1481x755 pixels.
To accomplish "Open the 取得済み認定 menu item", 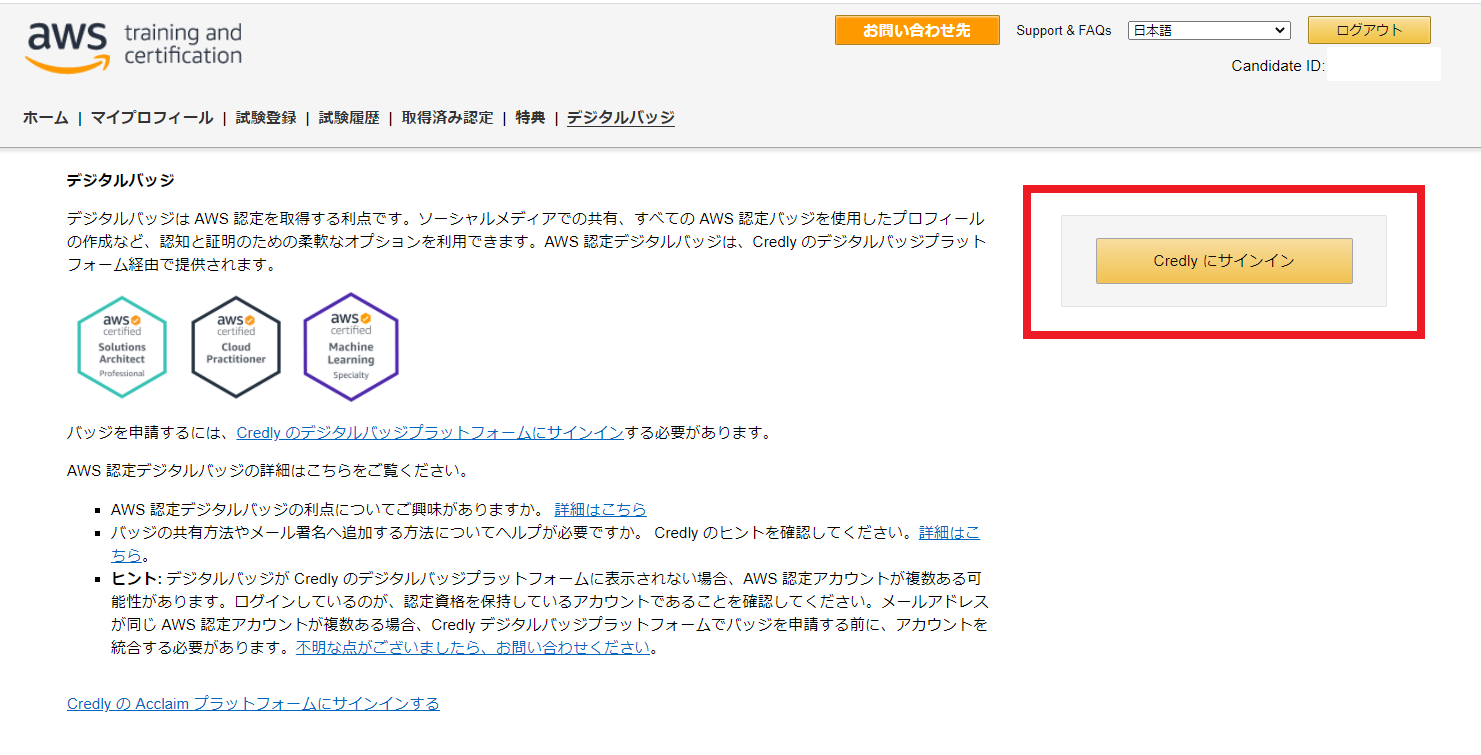I will pyautogui.click(x=448, y=118).
